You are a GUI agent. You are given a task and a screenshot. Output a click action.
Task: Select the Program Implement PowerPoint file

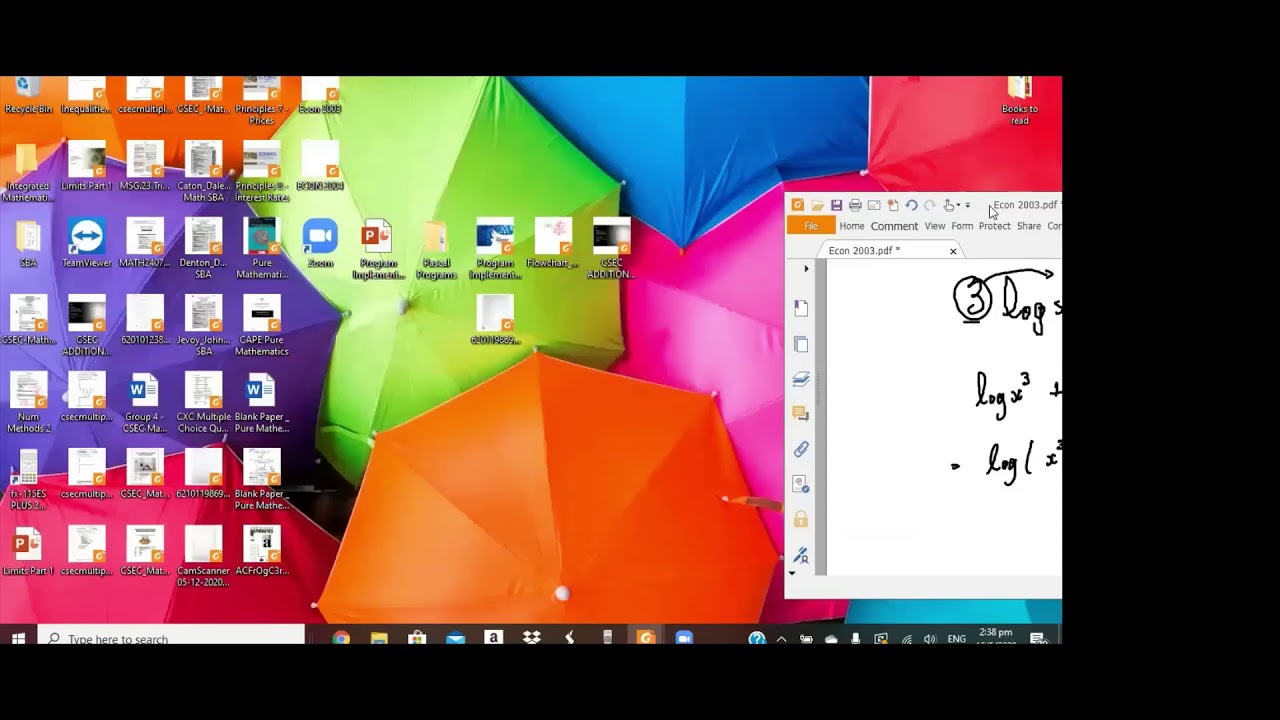point(378,249)
